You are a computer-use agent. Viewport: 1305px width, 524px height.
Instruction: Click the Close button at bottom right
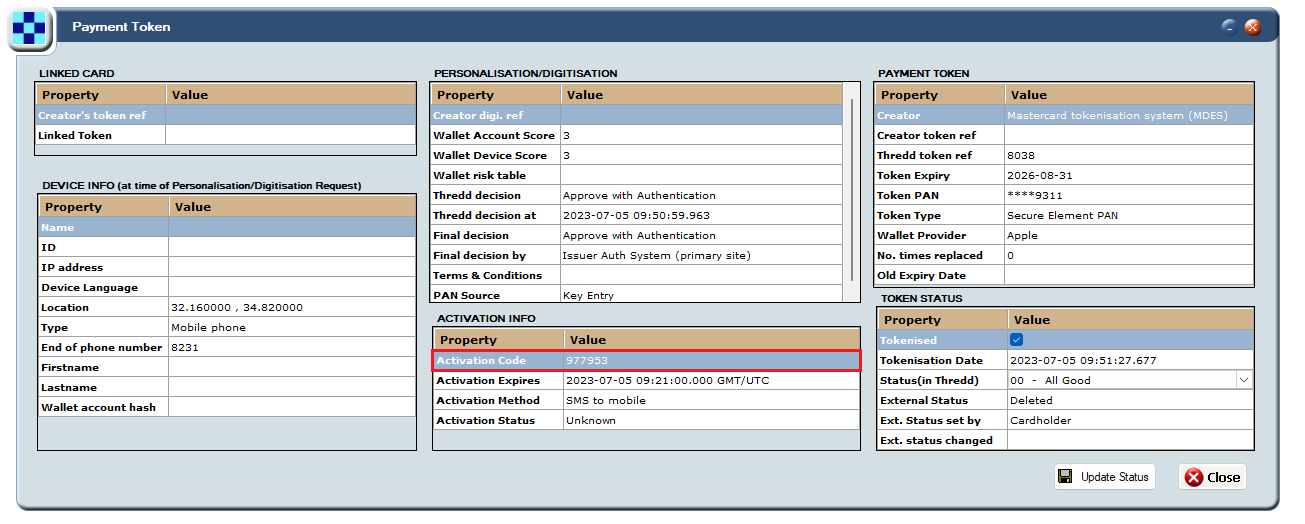pos(1212,477)
